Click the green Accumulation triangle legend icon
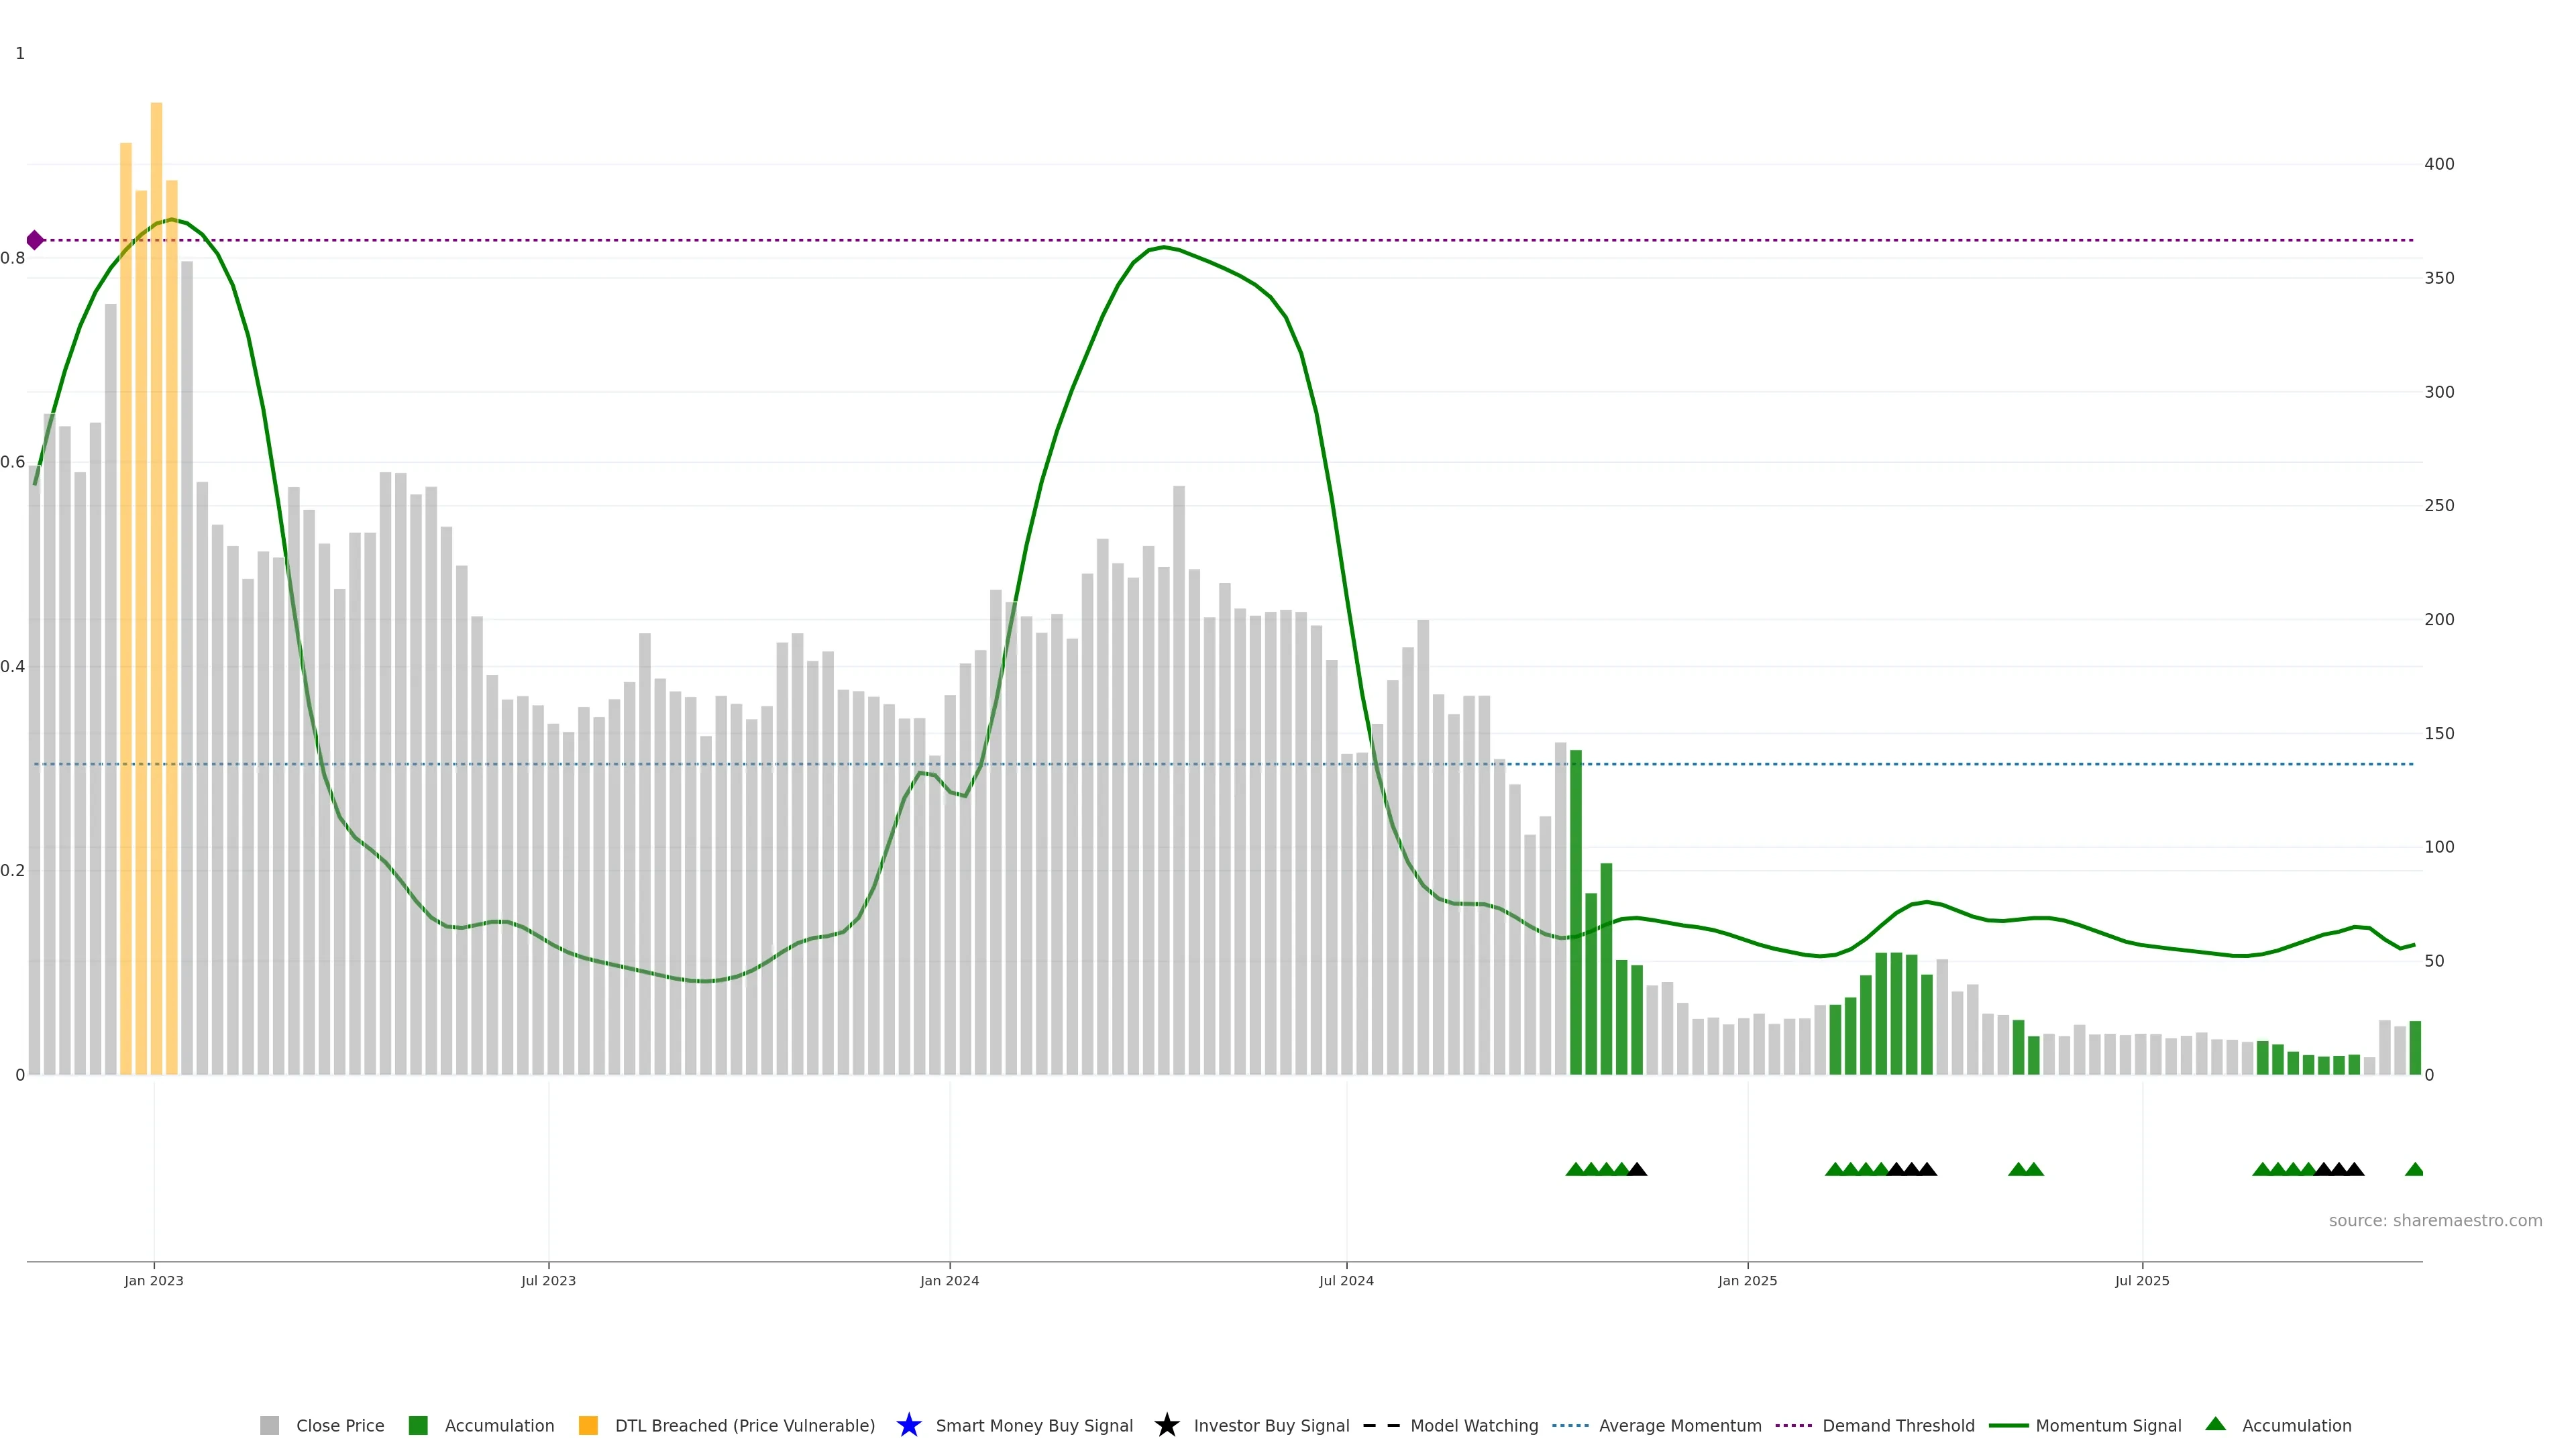 [x=2215, y=1424]
